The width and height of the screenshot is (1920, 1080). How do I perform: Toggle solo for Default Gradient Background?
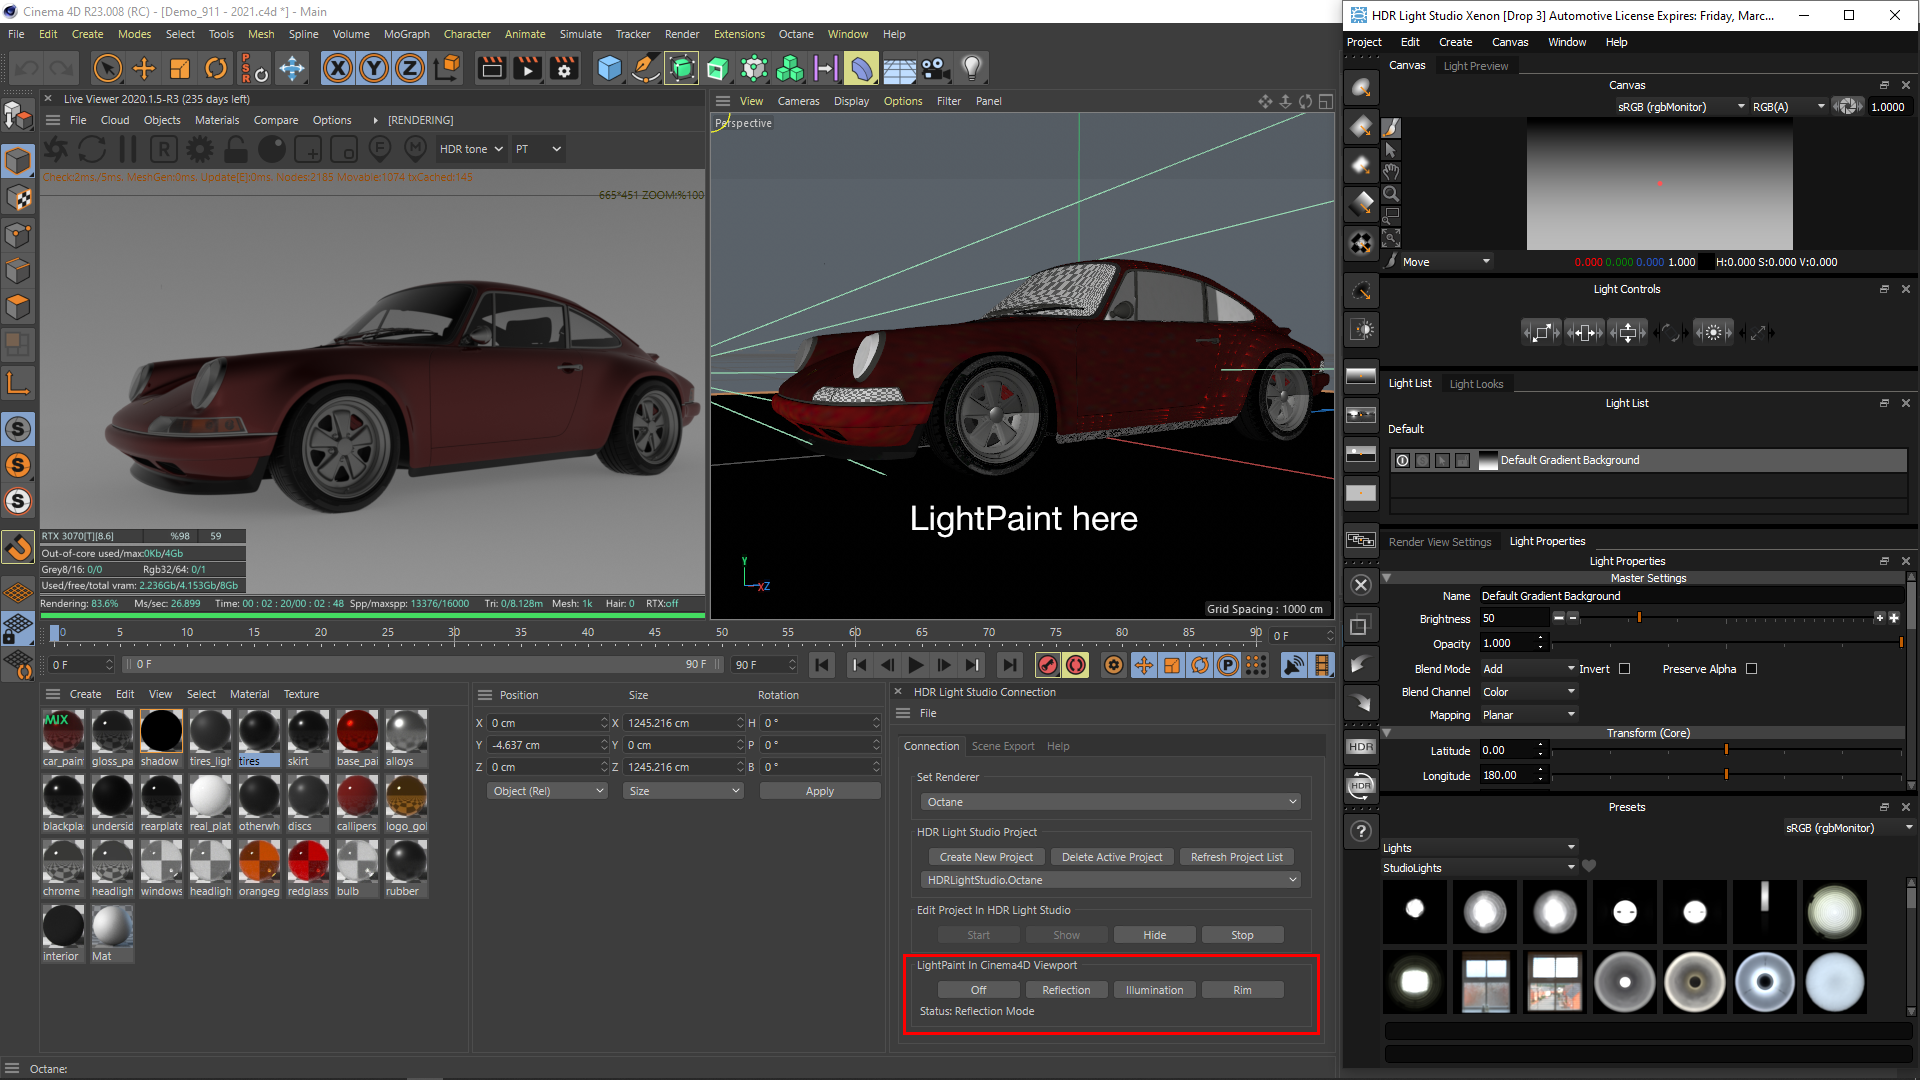click(1423, 461)
